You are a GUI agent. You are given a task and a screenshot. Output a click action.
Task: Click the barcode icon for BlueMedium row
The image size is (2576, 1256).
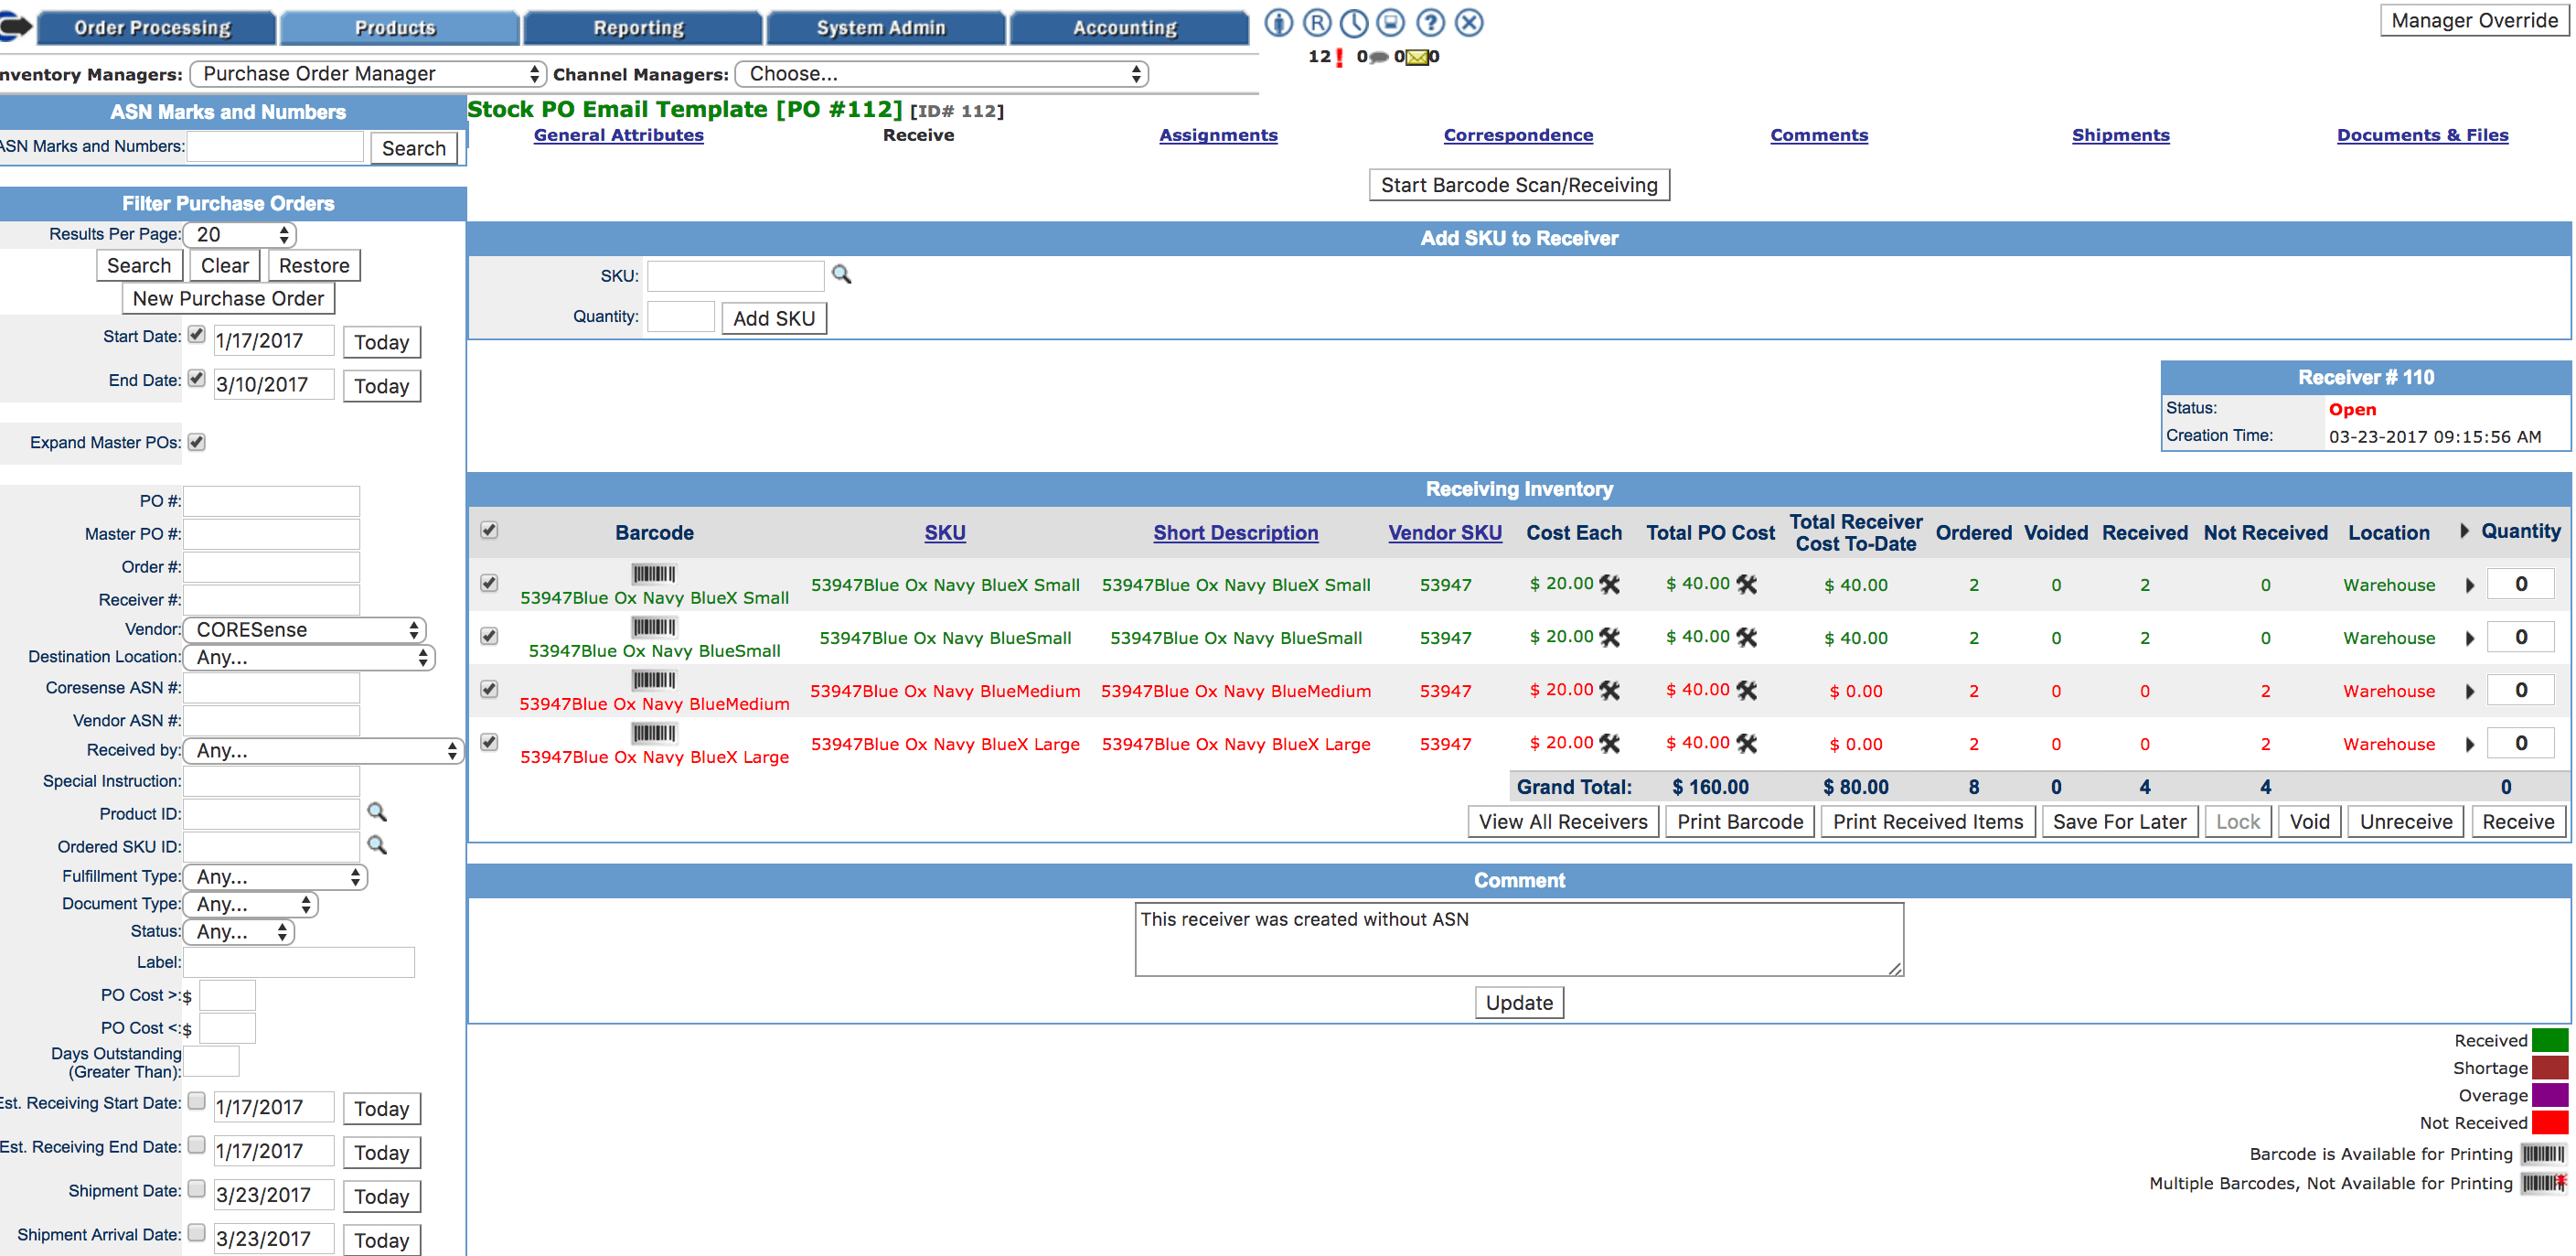[x=654, y=680]
